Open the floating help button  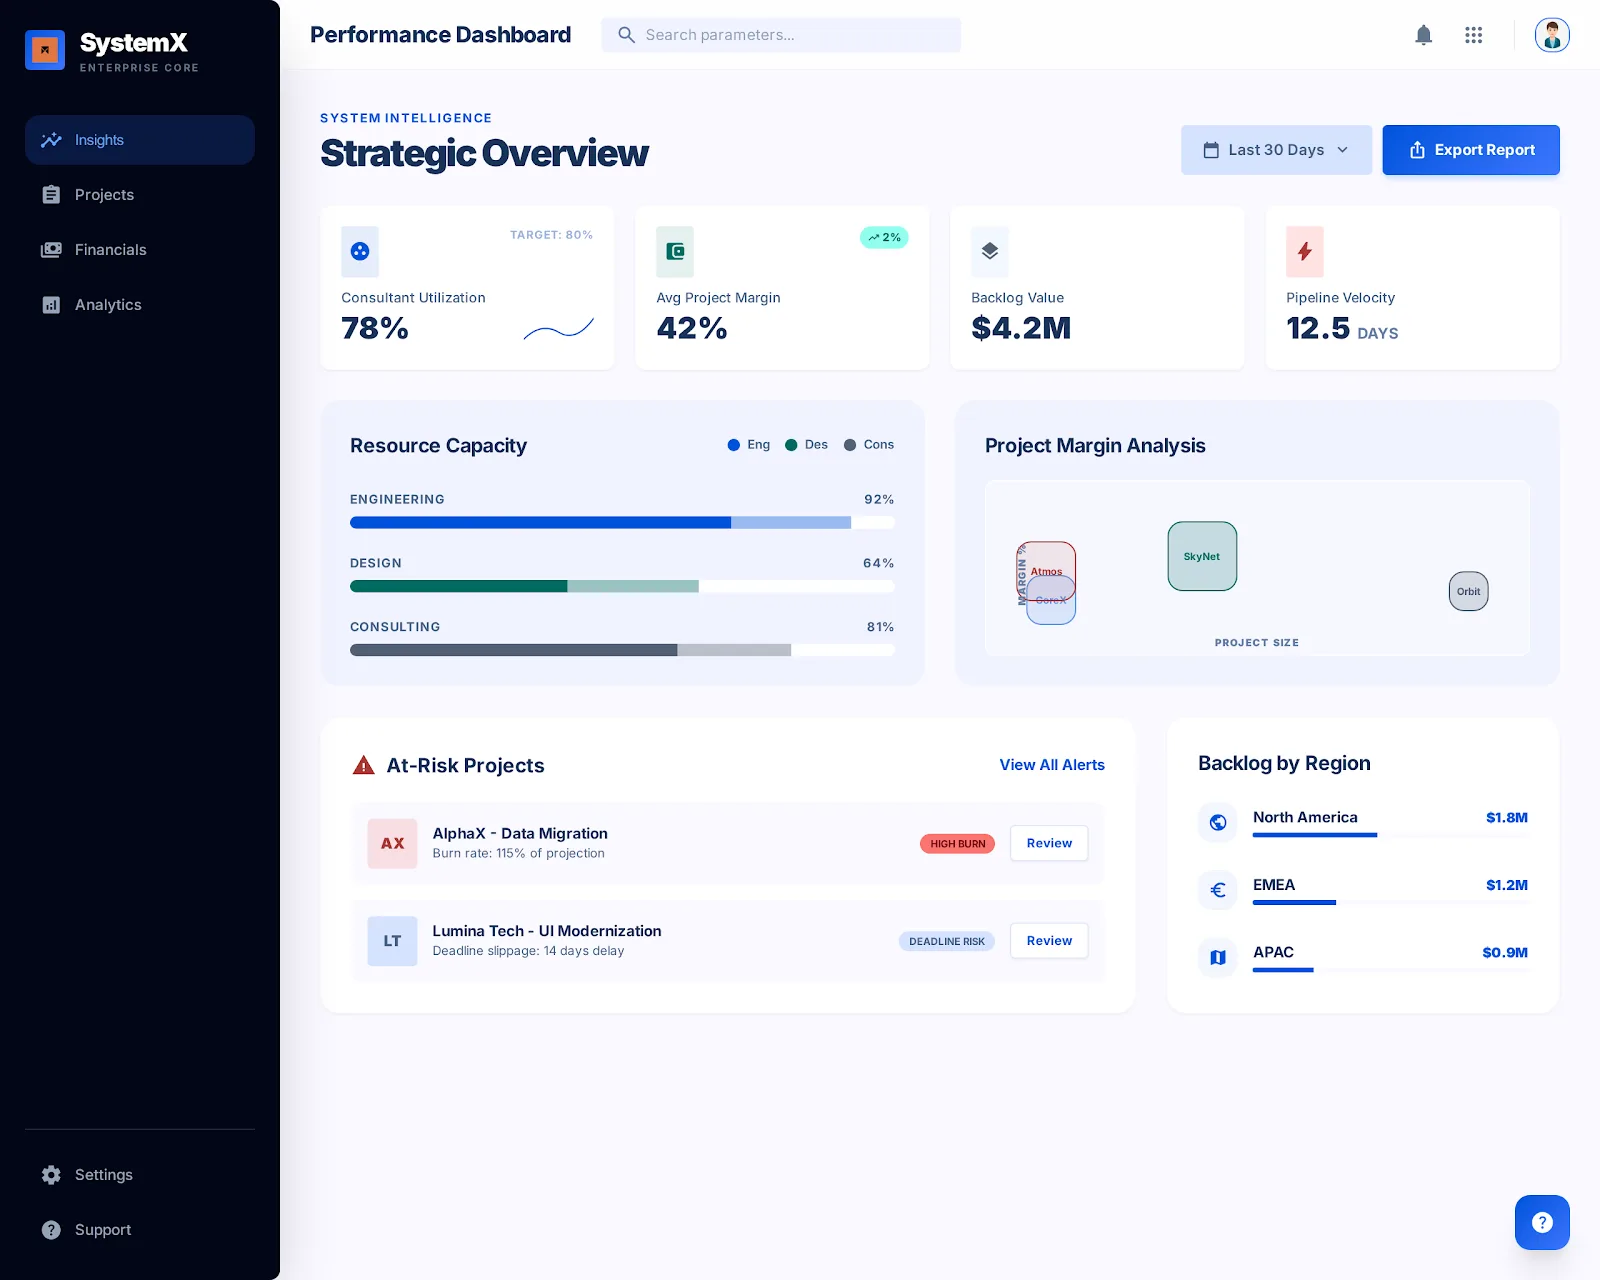pos(1542,1222)
